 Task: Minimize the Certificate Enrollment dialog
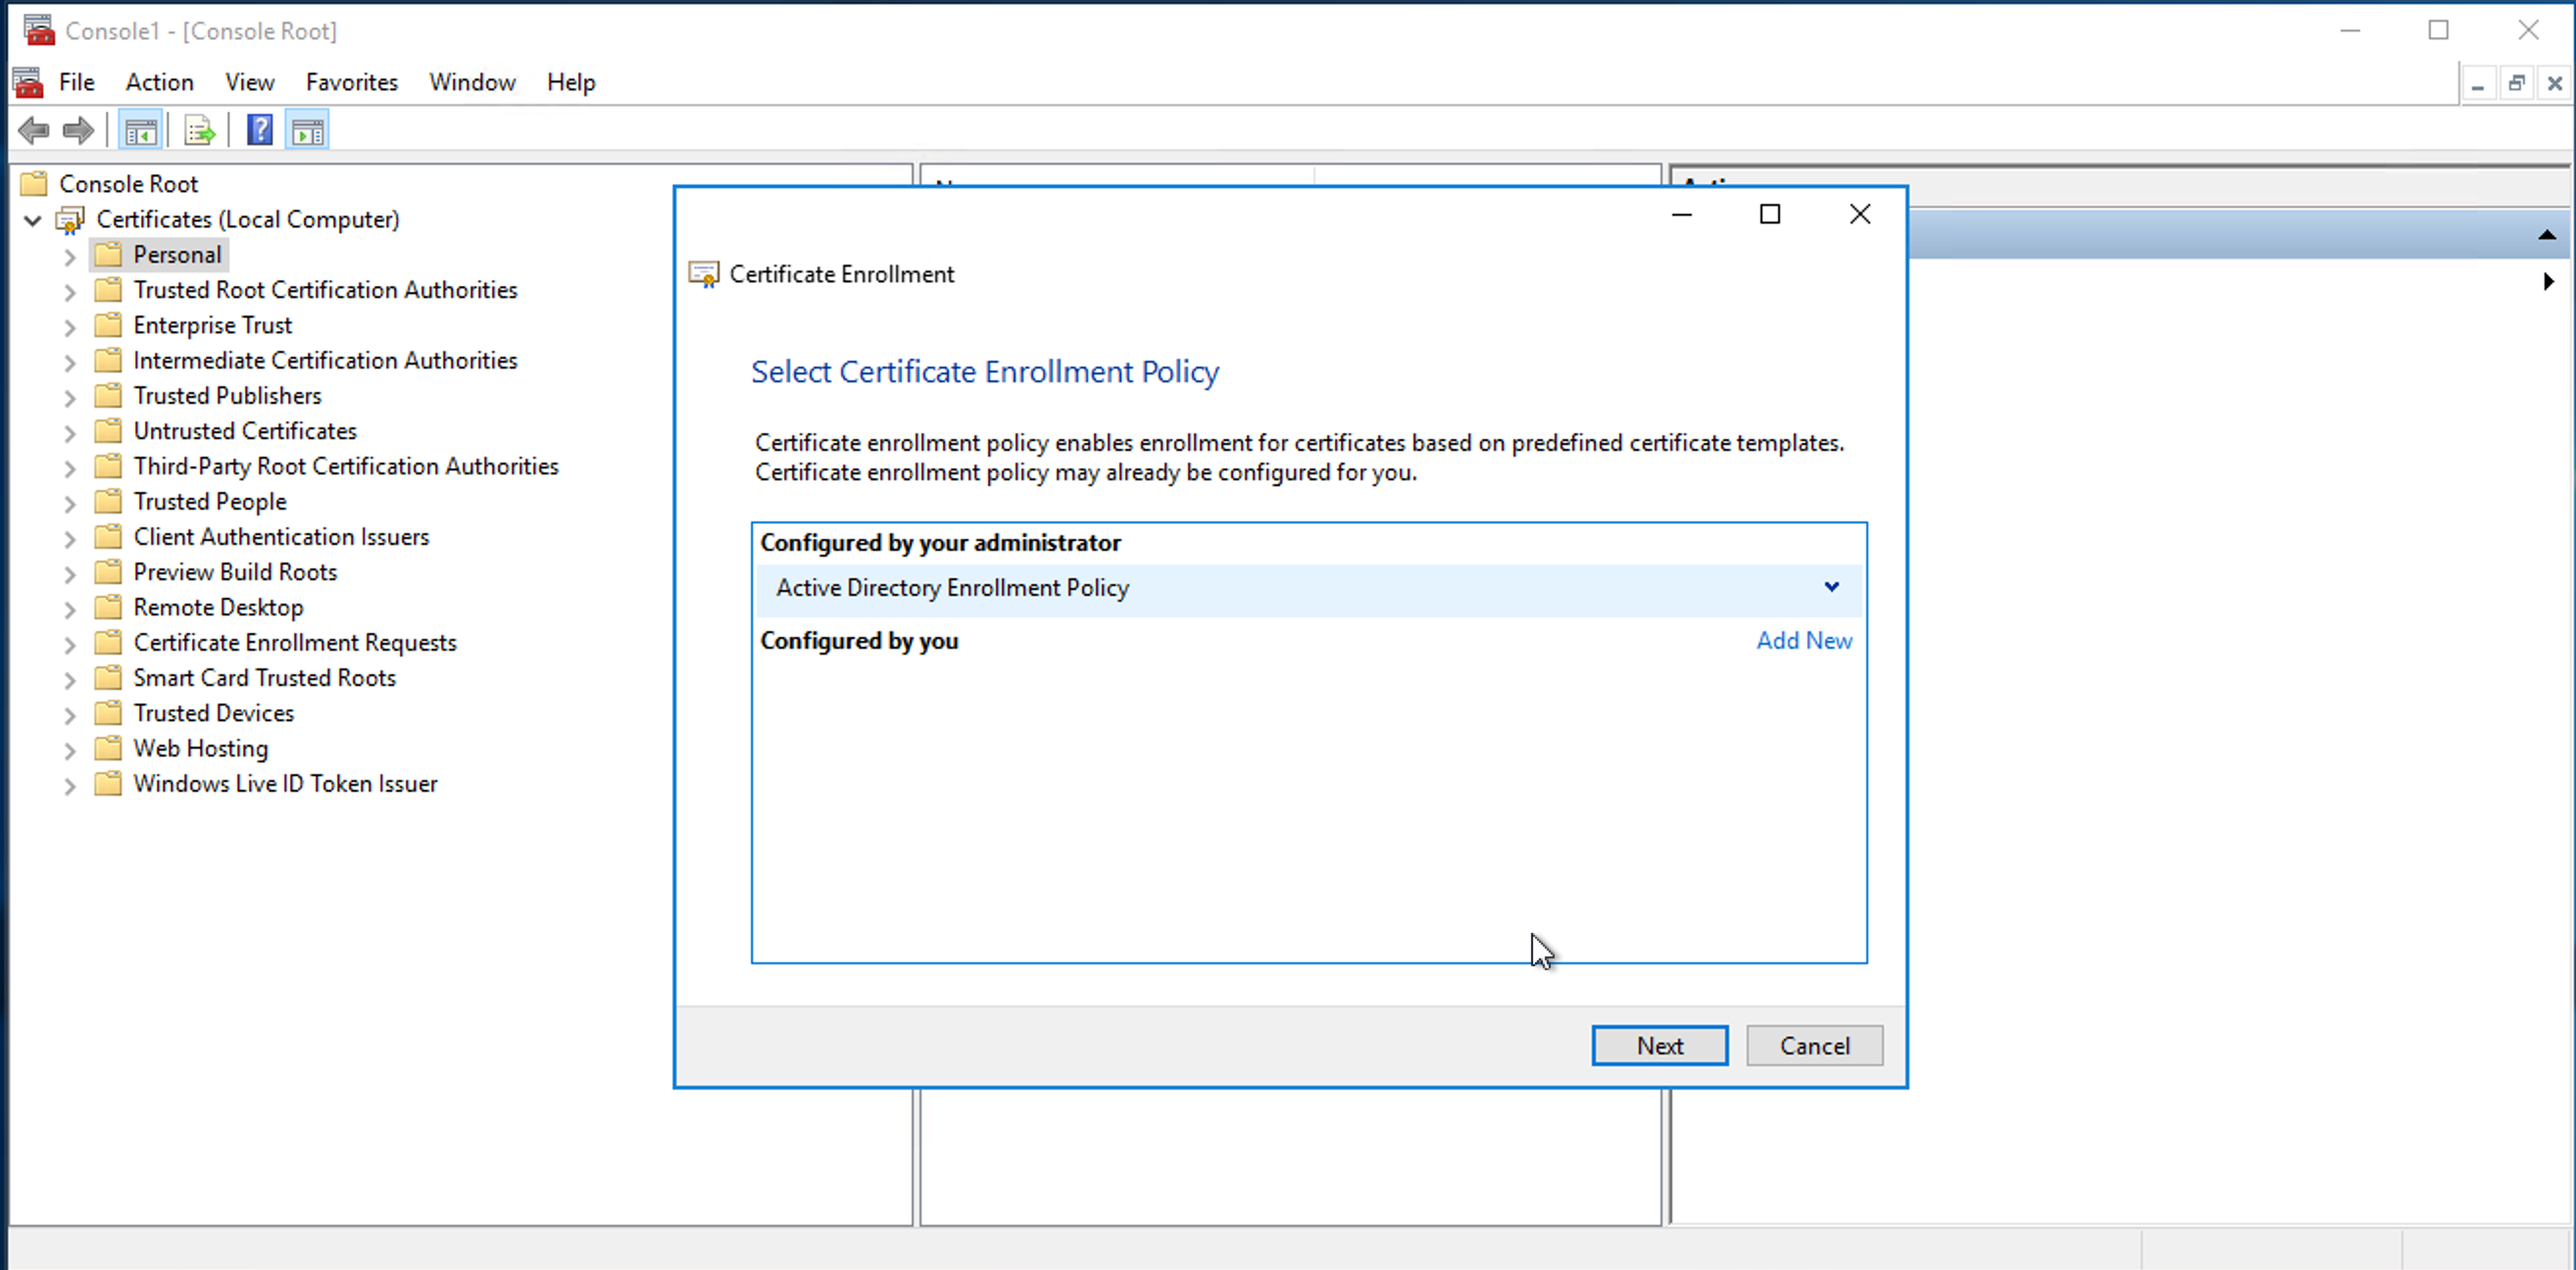tap(1682, 214)
